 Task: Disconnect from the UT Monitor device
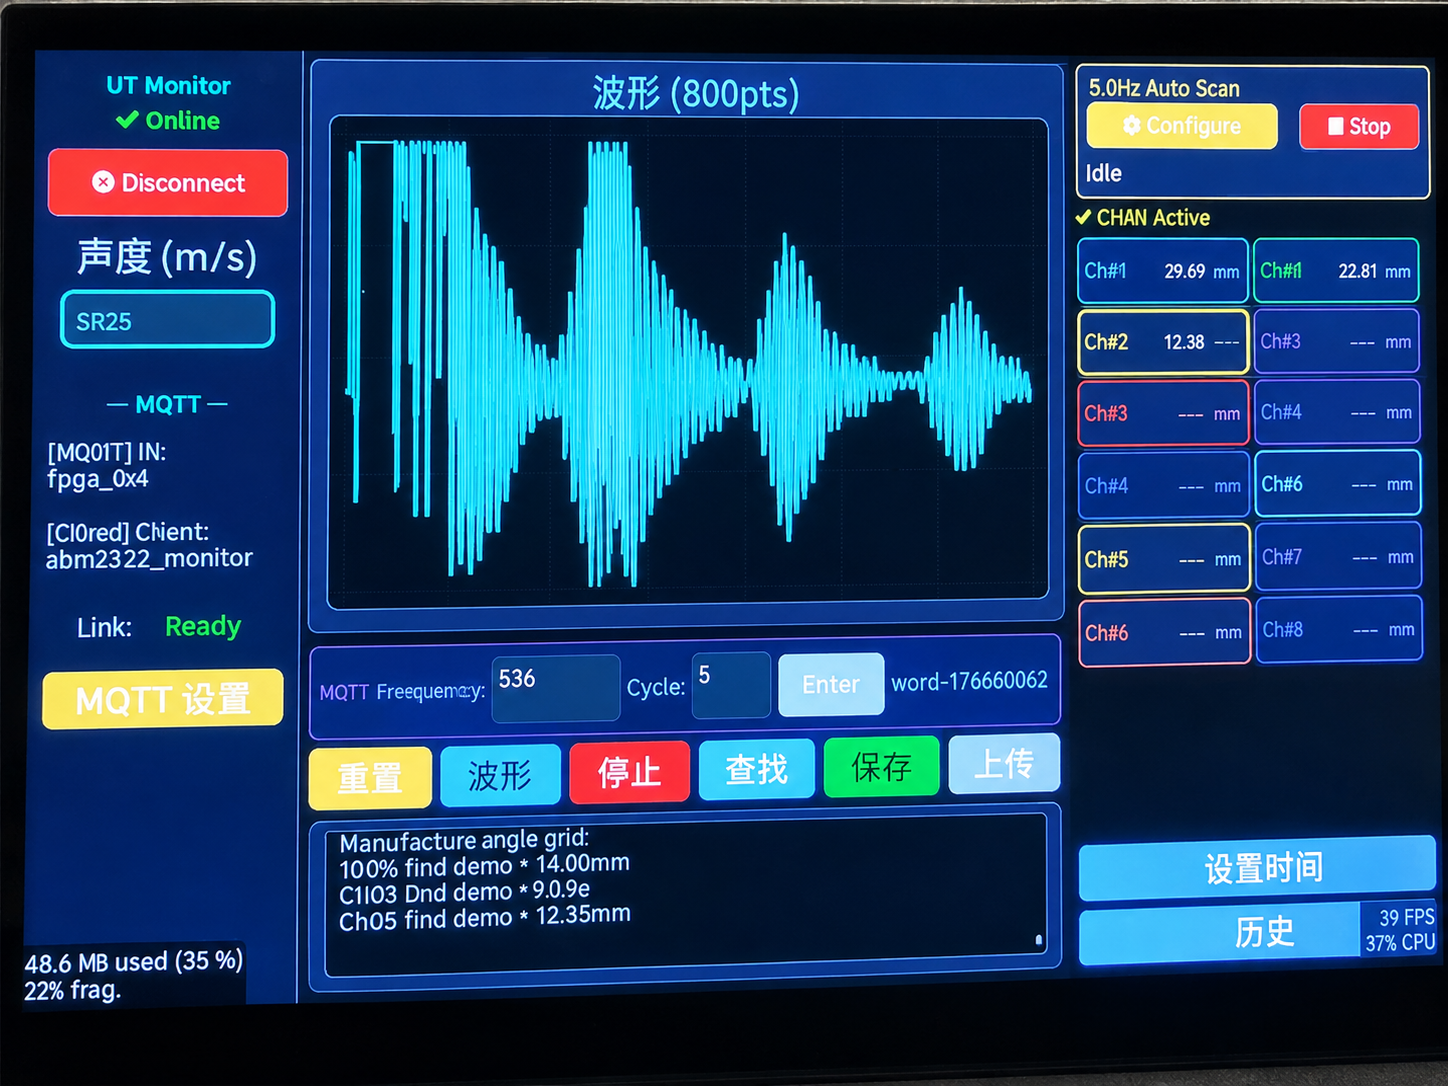pyautogui.click(x=168, y=183)
